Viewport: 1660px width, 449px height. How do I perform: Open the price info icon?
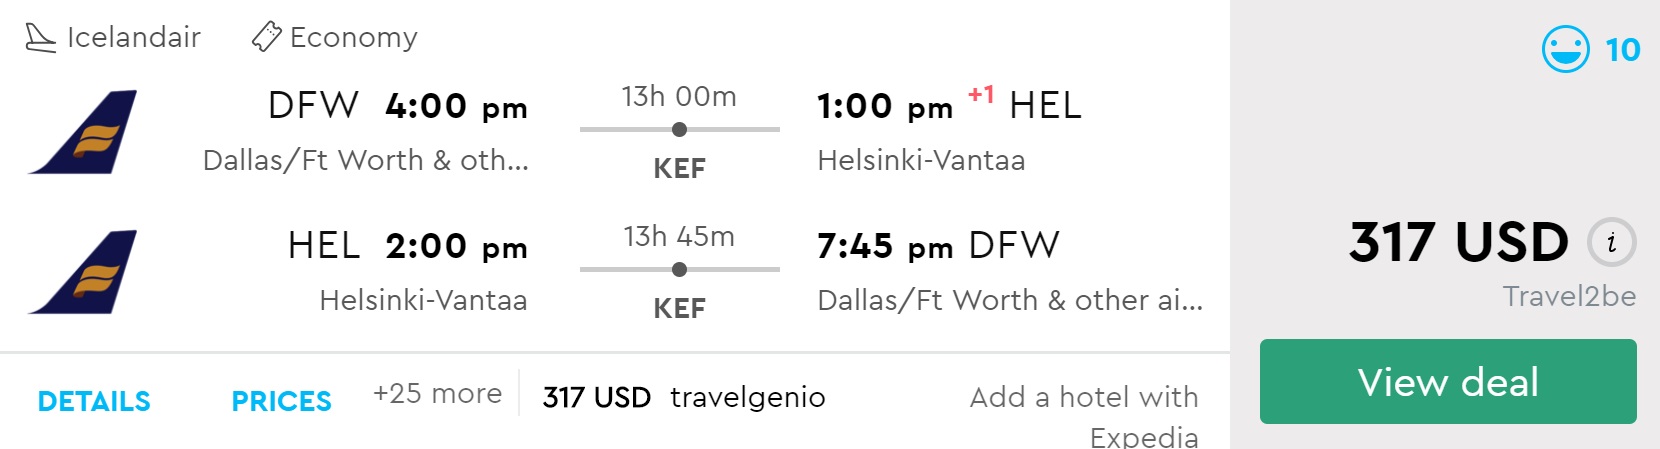tap(1611, 242)
